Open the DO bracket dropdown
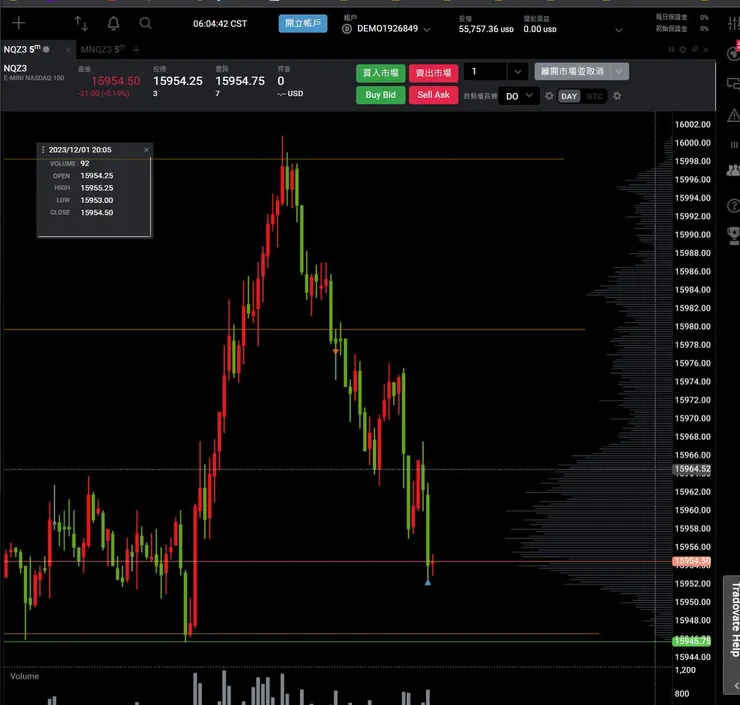 point(519,96)
